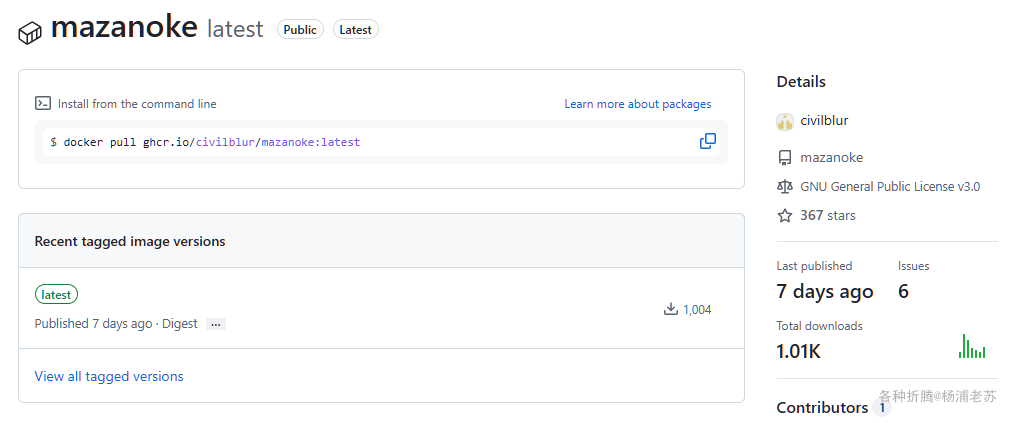
Task: Click the green latest tag label
Action: point(56,295)
